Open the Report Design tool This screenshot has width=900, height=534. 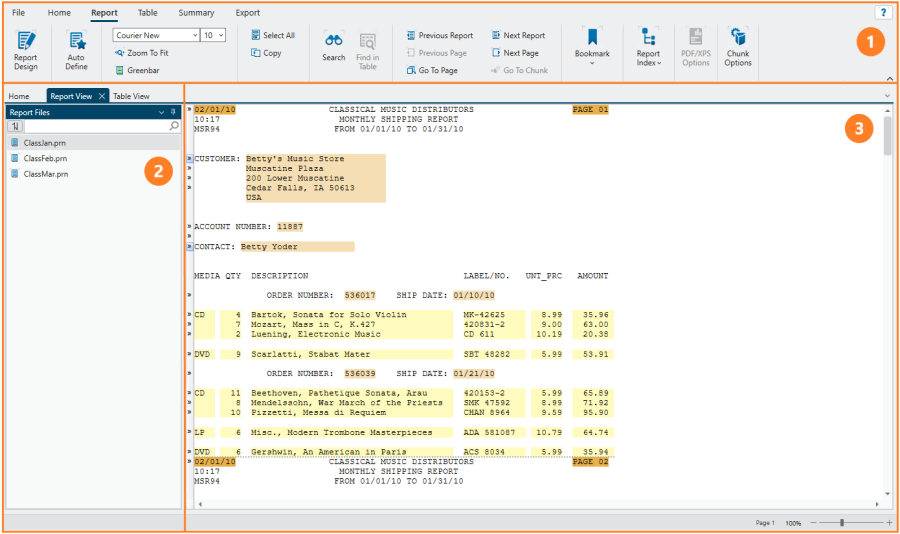coord(26,50)
